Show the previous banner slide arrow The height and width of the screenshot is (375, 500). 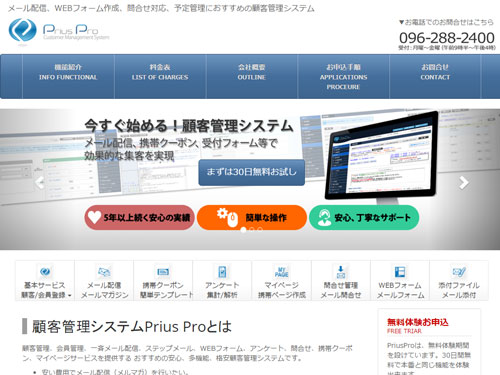coord(40,183)
